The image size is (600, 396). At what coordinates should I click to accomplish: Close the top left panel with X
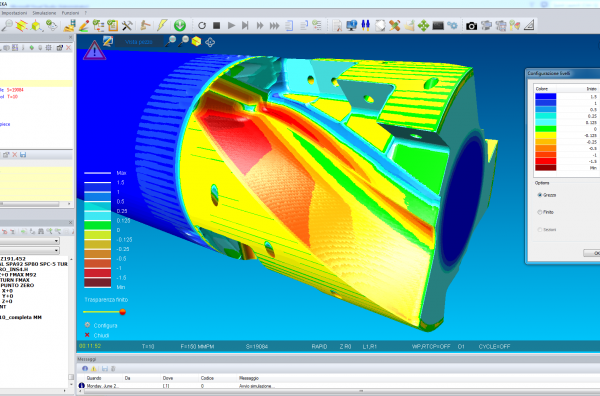pyautogui.click(x=70, y=37)
